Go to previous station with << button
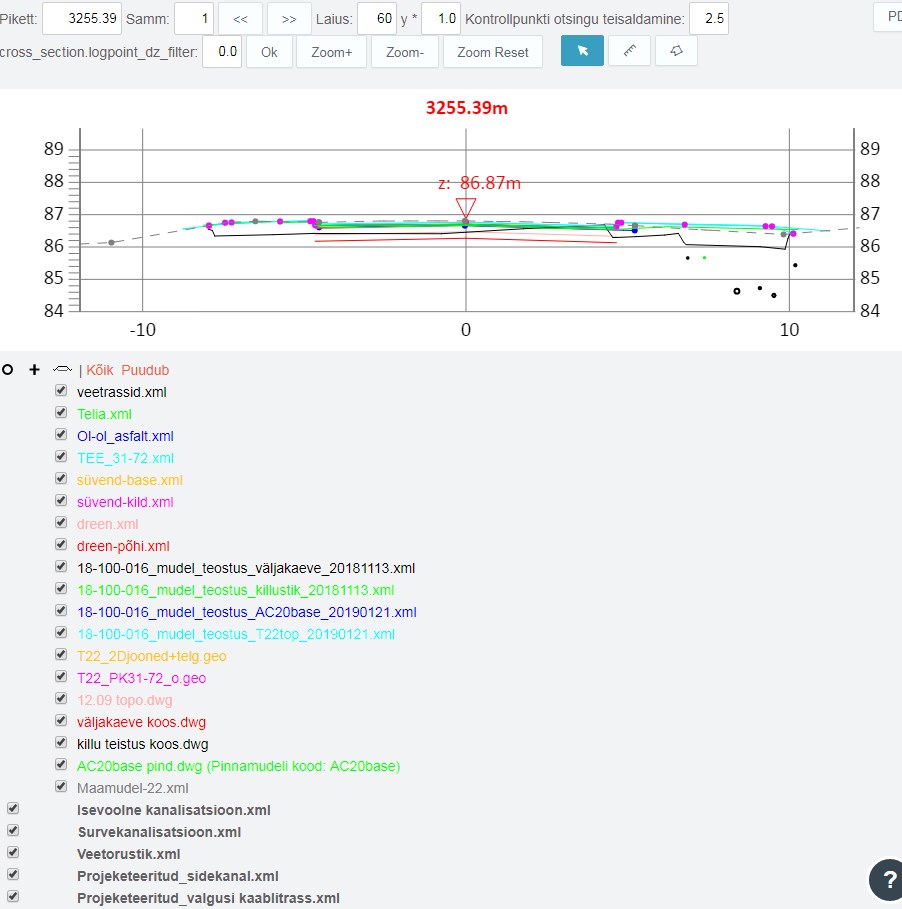Screen dimensions: 902x909 pos(240,19)
